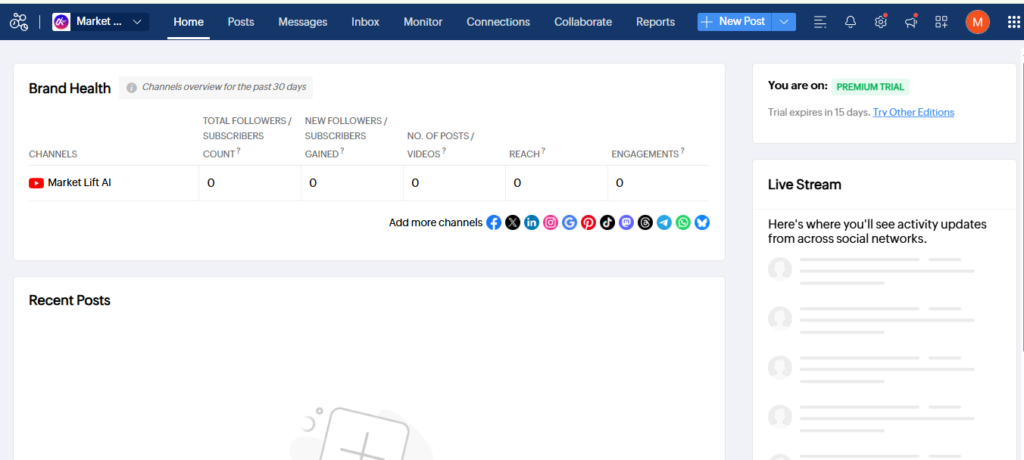1024x460 pixels.
Task: Add a Google Business Profile channel
Action: [569, 223]
